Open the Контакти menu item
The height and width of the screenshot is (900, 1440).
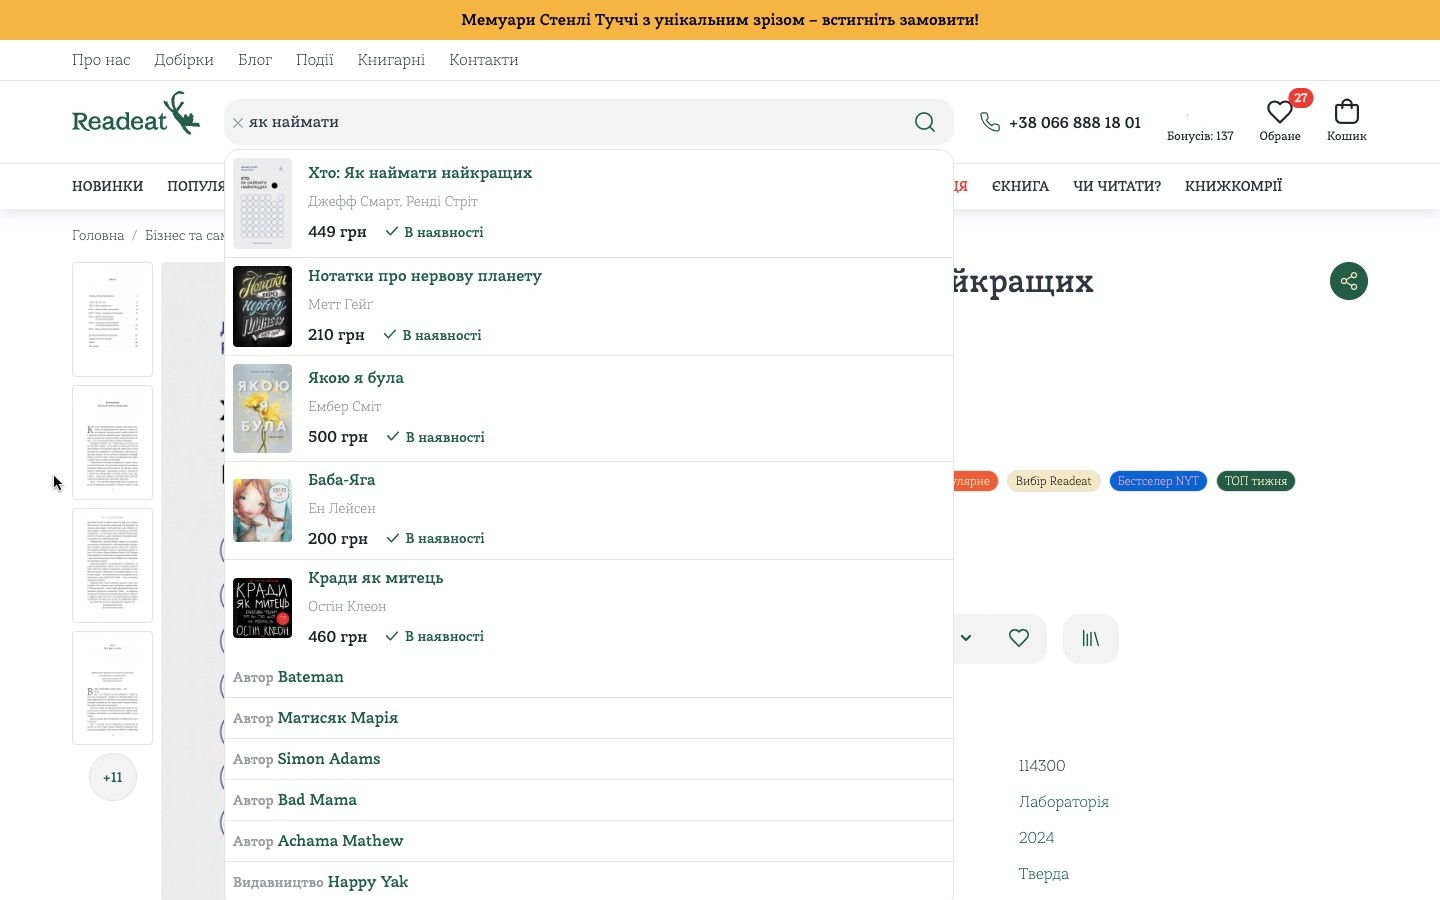(484, 60)
